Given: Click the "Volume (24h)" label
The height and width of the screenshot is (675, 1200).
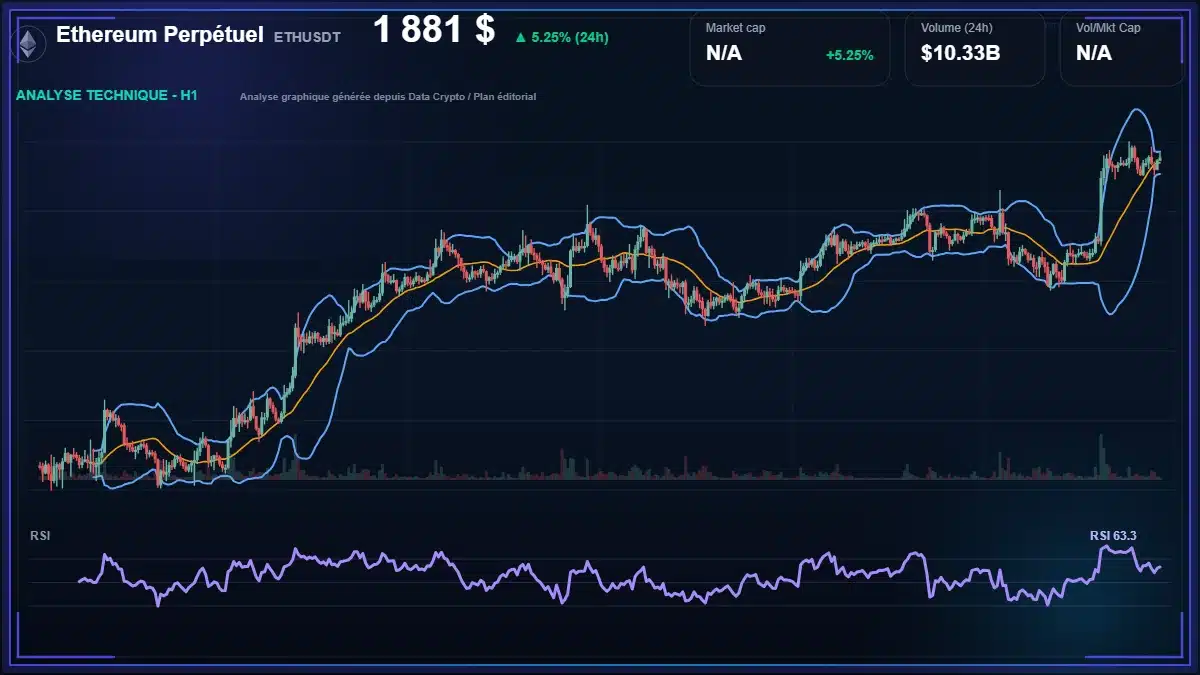Looking at the screenshot, I should click(955, 28).
